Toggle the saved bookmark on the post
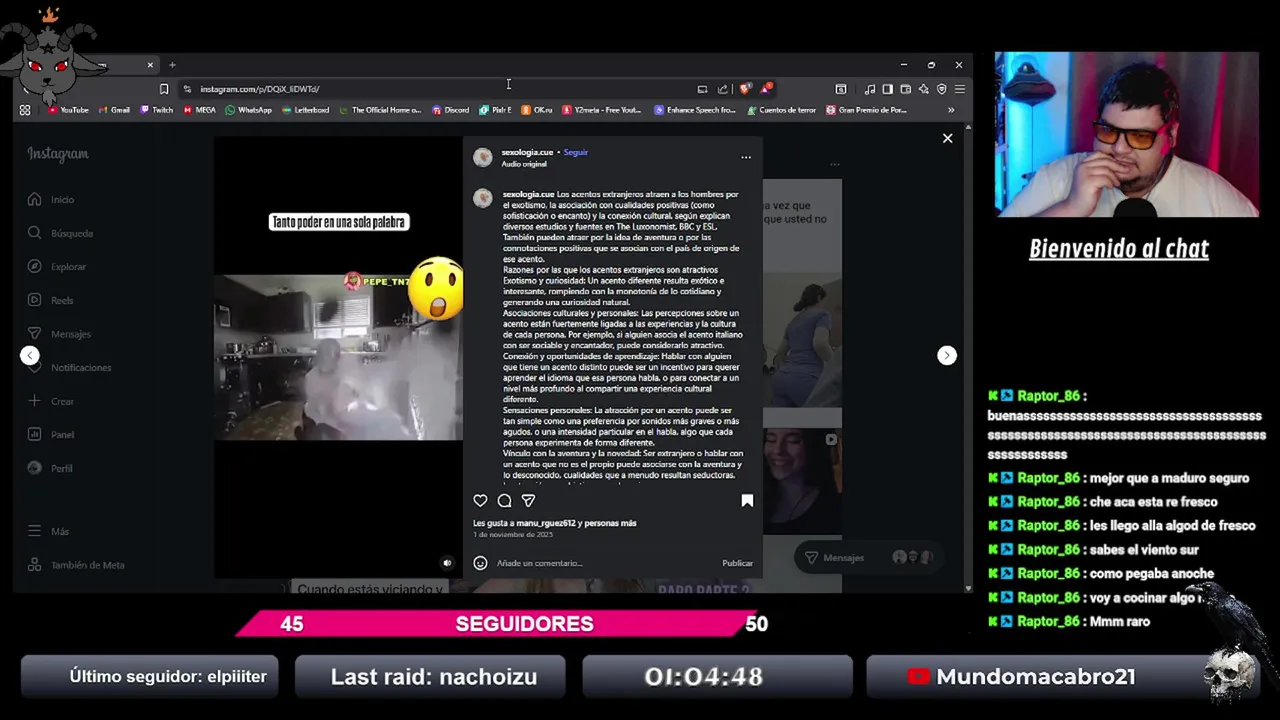 pyautogui.click(x=747, y=501)
